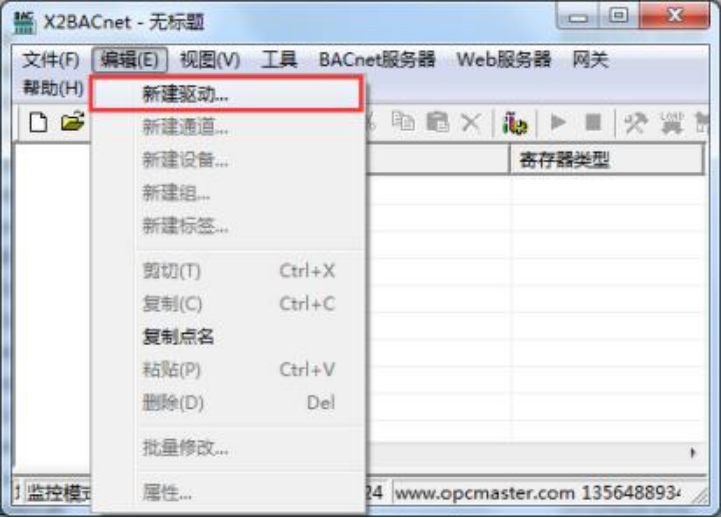Click the Paste toolbar icon

click(x=437, y=122)
